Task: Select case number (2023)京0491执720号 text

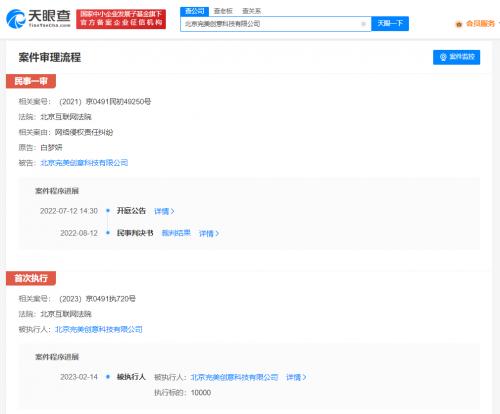Action: pyautogui.click(x=97, y=299)
